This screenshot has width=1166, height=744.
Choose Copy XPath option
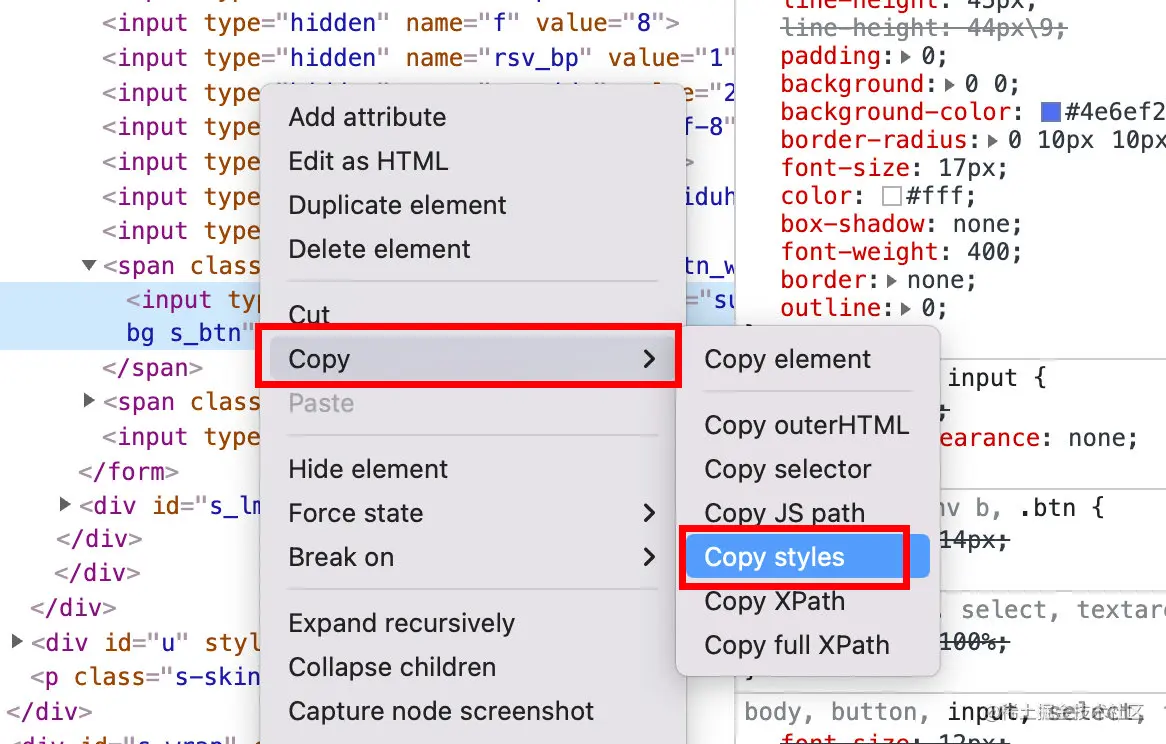click(x=774, y=601)
